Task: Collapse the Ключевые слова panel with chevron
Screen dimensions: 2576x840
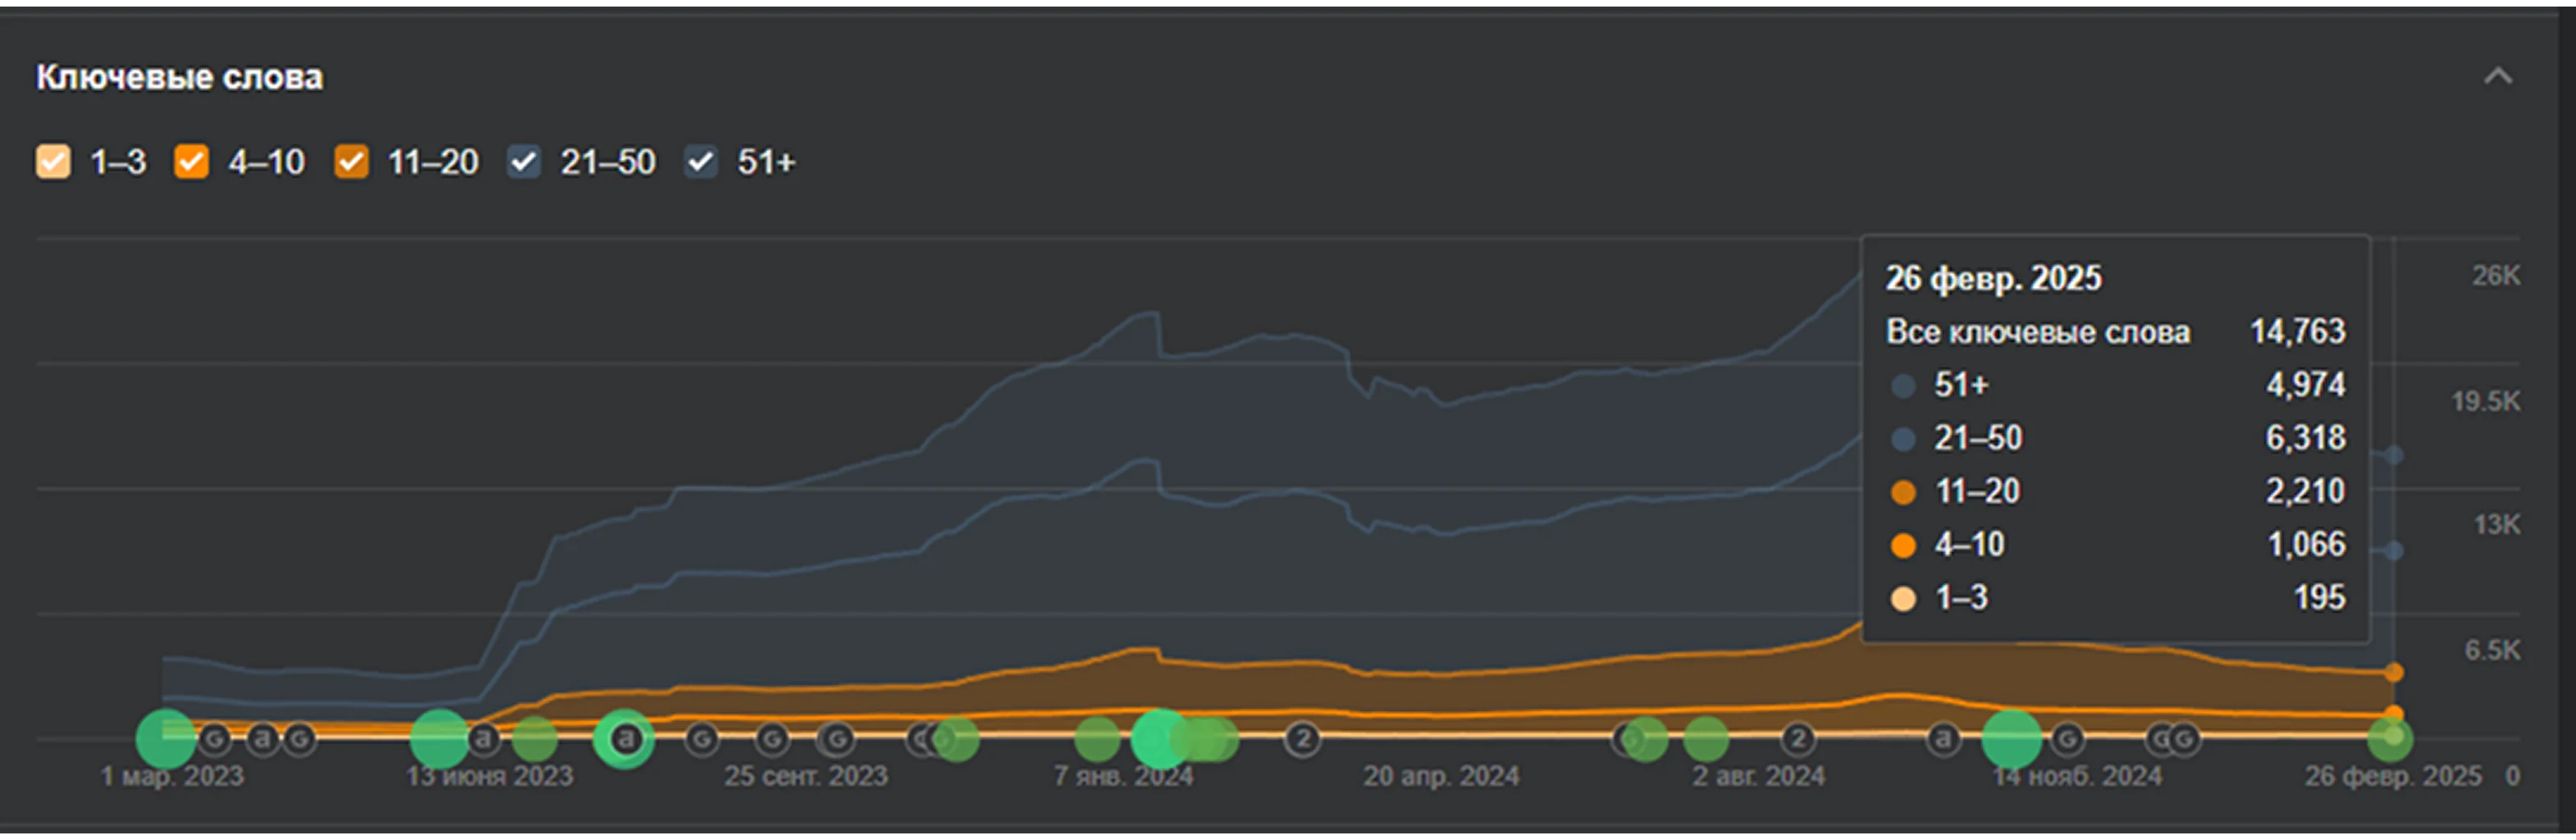Action: [x=2497, y=77]
